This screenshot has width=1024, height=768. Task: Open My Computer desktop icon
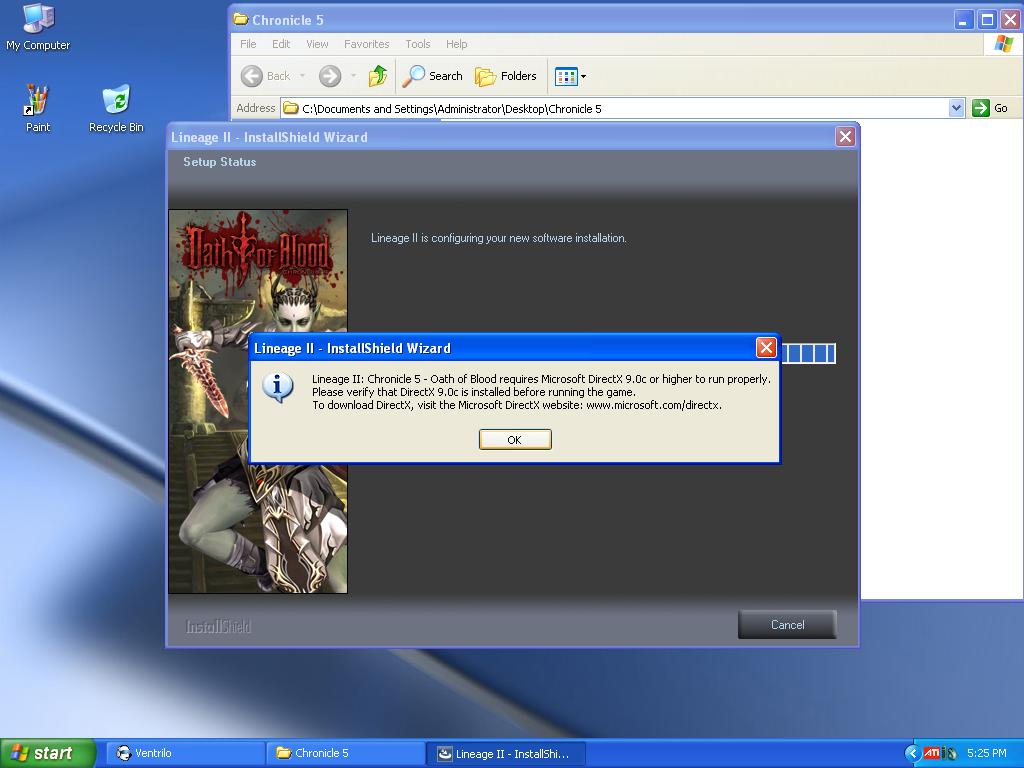[x=38, y=26]
